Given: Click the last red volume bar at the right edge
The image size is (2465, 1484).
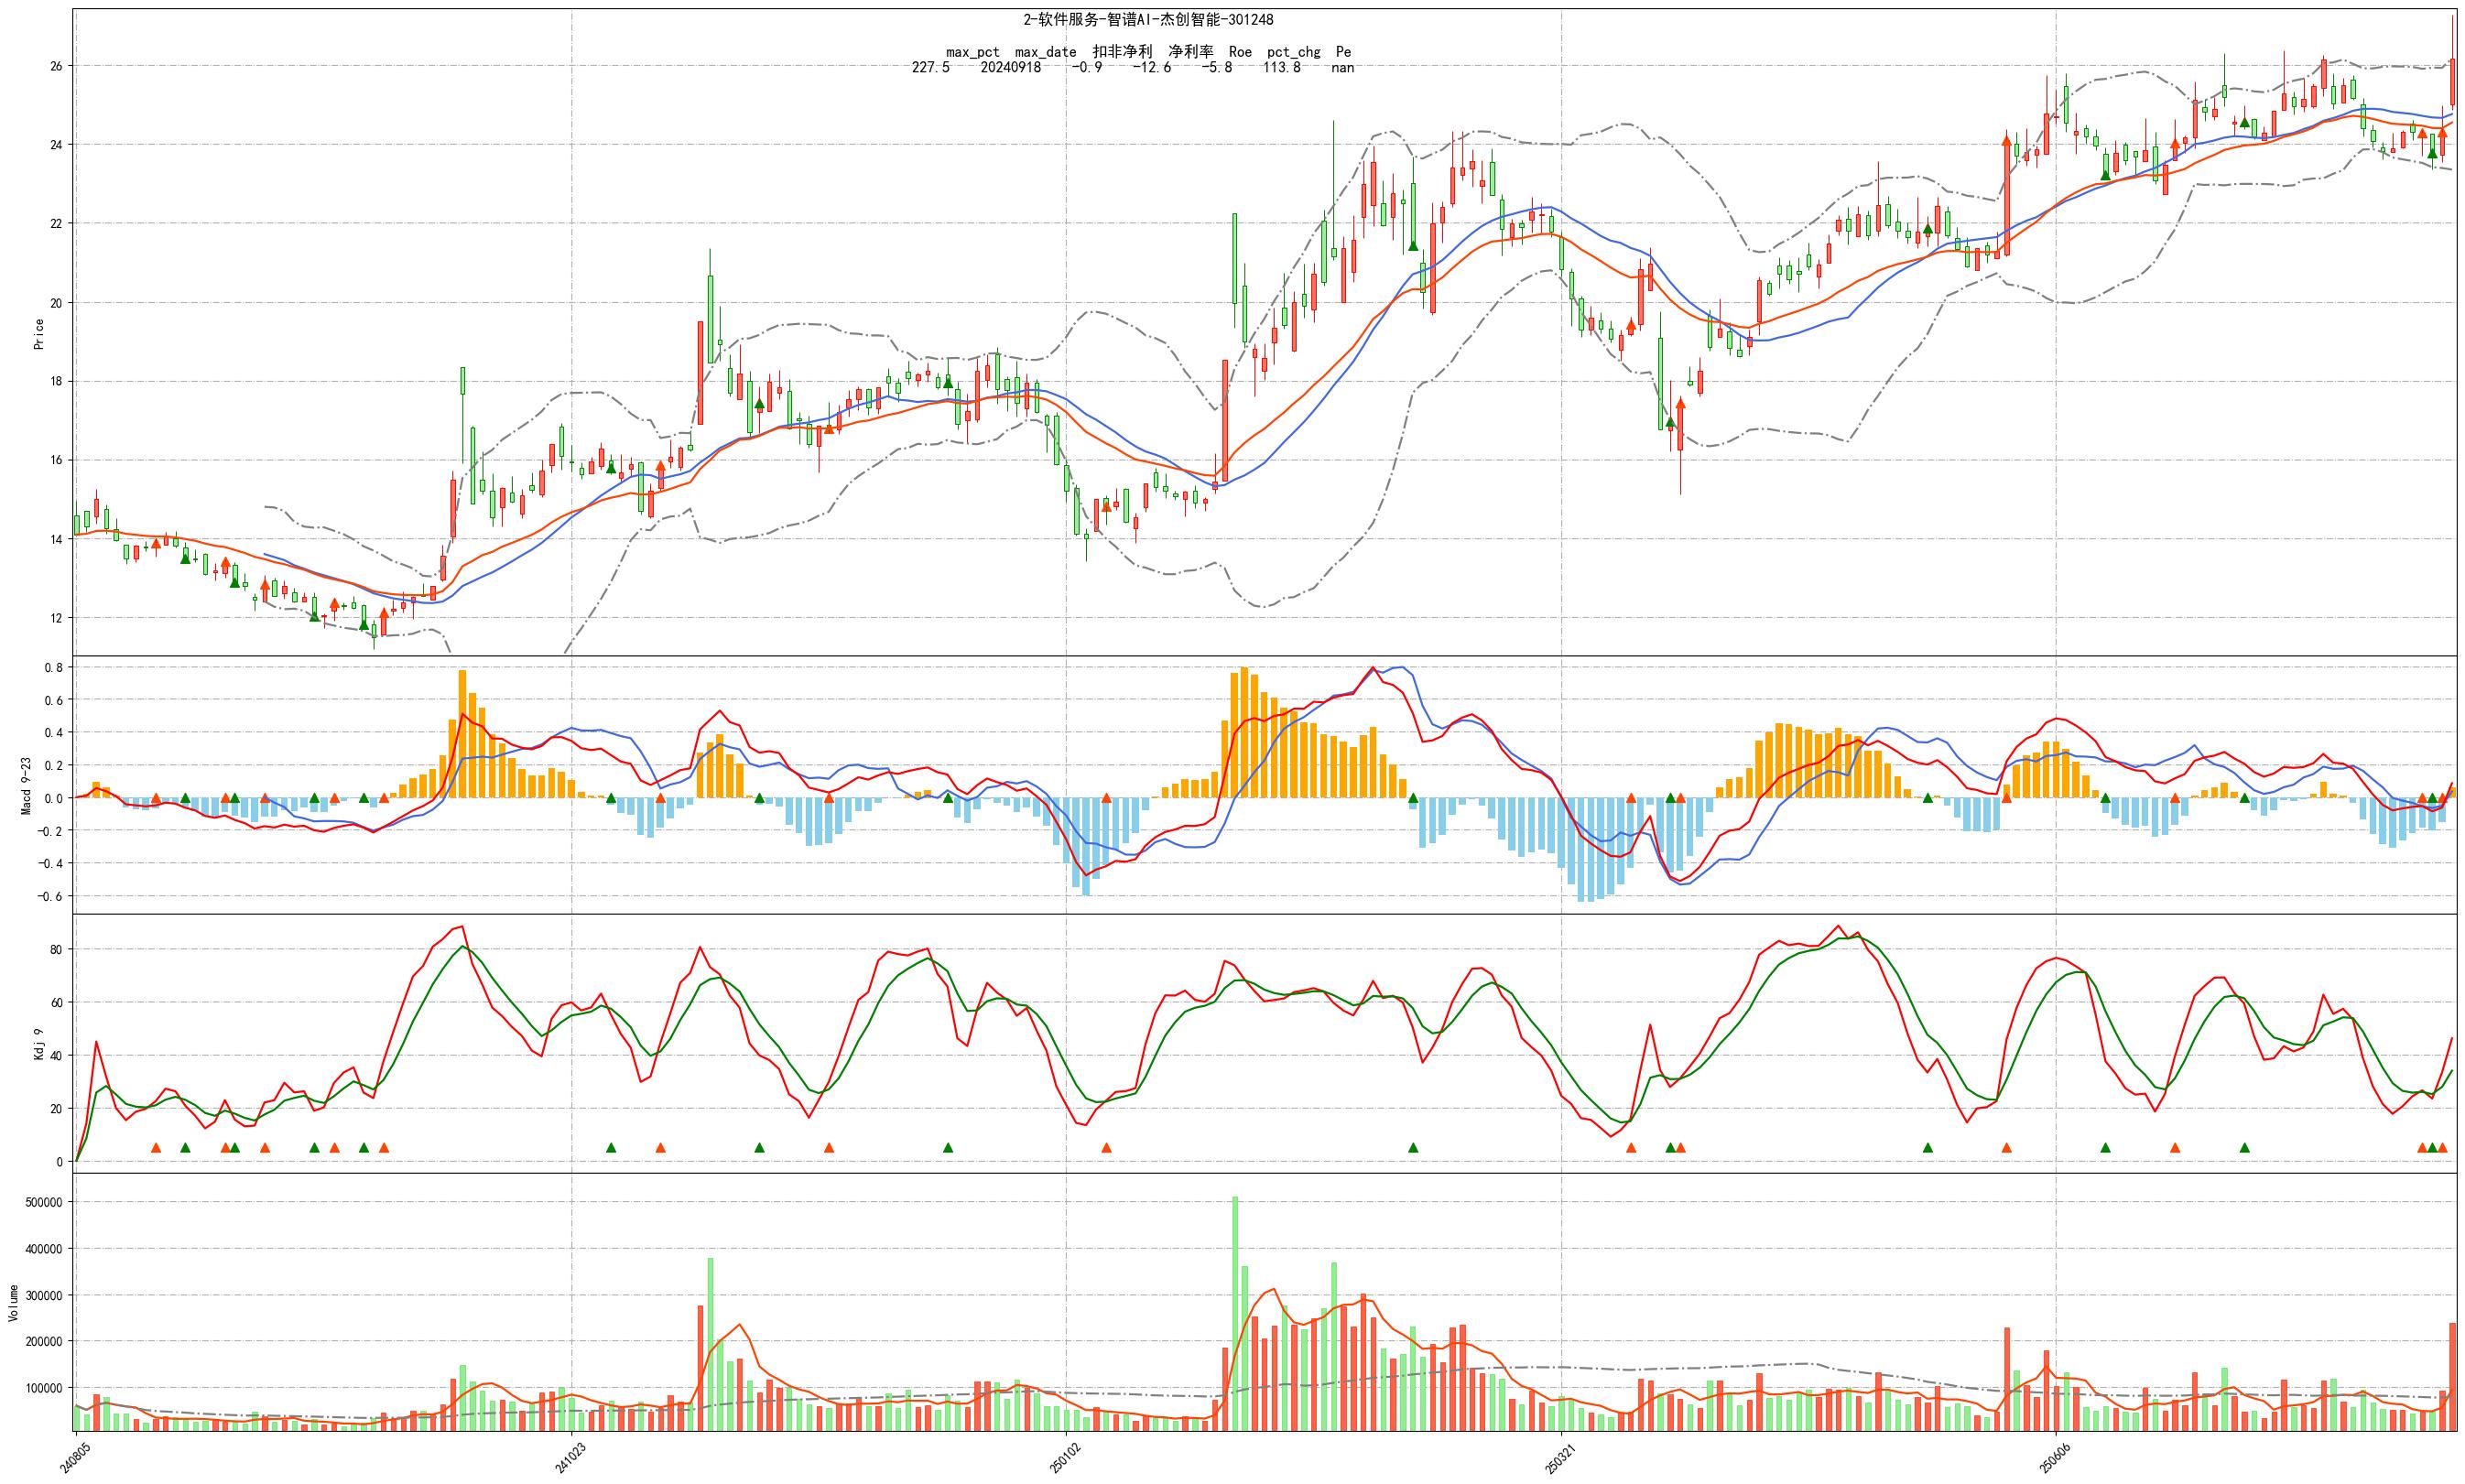Looking at the screenshot, I should pyautogui.click(x=2452, y=1378).
